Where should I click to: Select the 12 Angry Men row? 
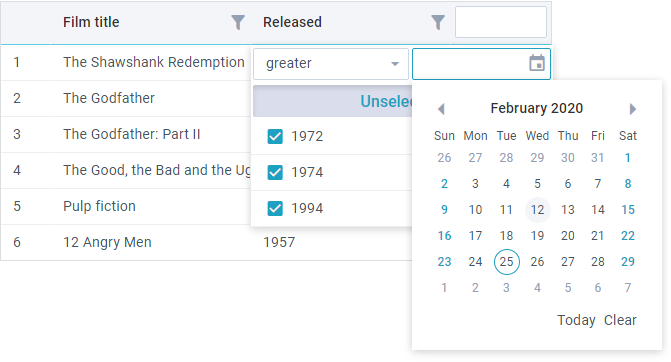[206, 242]
